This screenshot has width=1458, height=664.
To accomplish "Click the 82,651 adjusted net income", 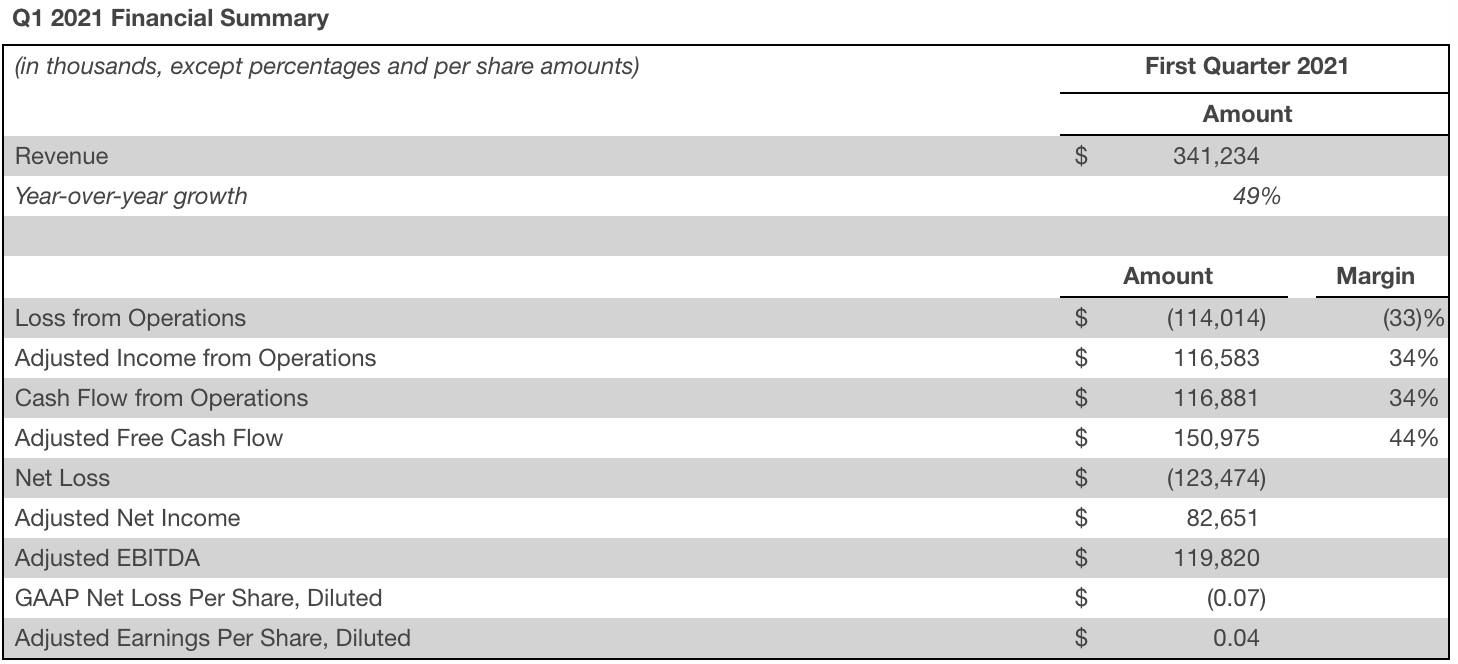I will pyautogui.click(x=1221, y=518).
